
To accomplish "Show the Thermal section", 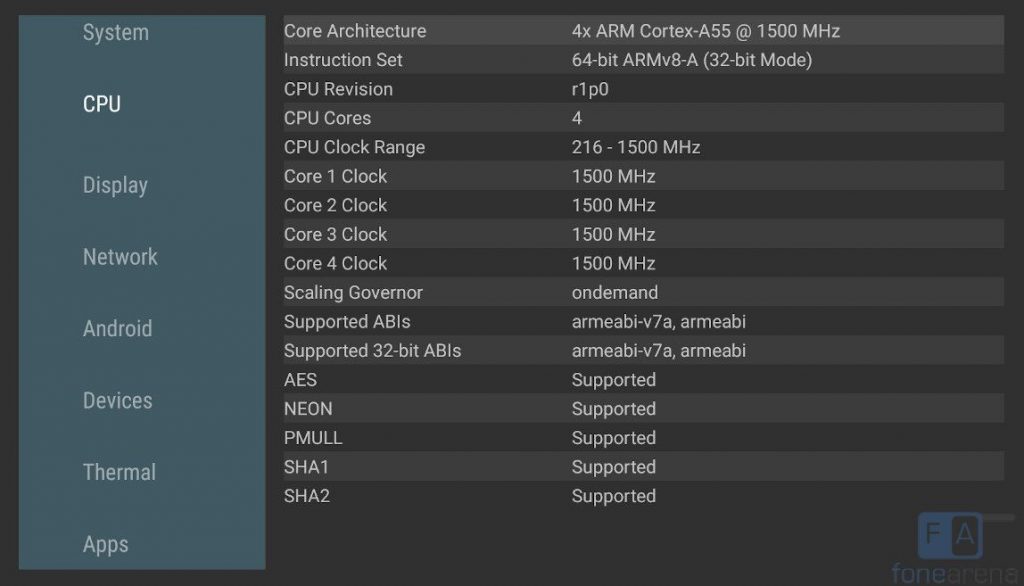I will tap(120, 472).
